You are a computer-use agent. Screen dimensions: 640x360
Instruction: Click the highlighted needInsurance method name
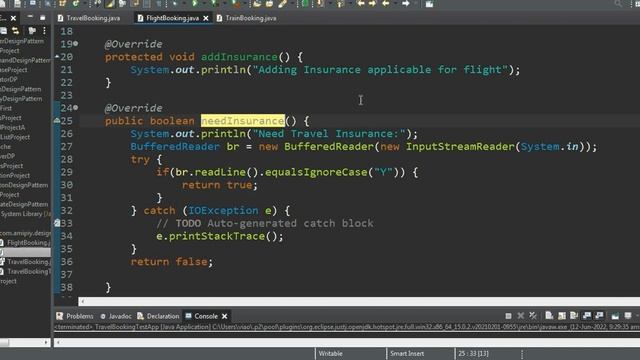(242, 121)
